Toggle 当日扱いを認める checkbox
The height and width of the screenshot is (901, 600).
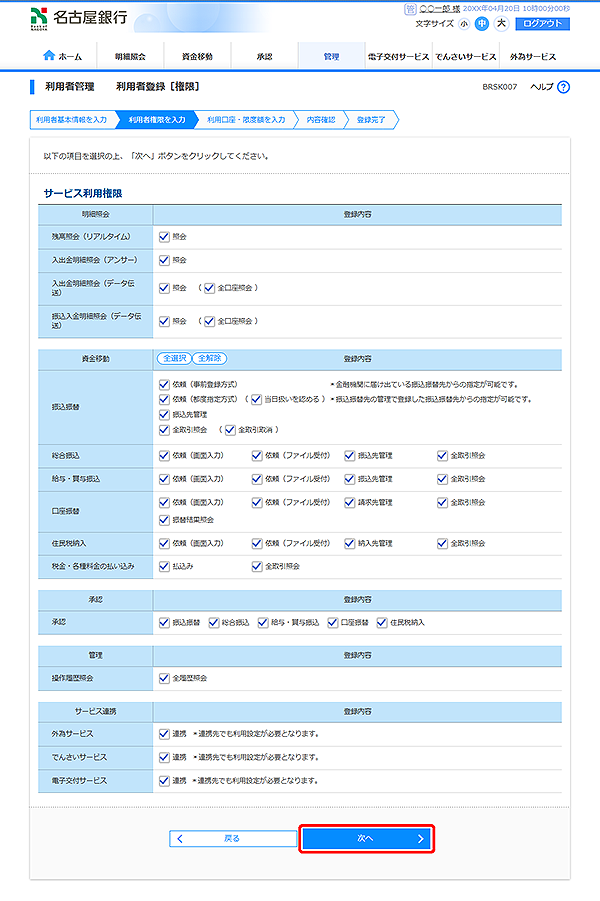pyautogui.click(x=257, y=399)
